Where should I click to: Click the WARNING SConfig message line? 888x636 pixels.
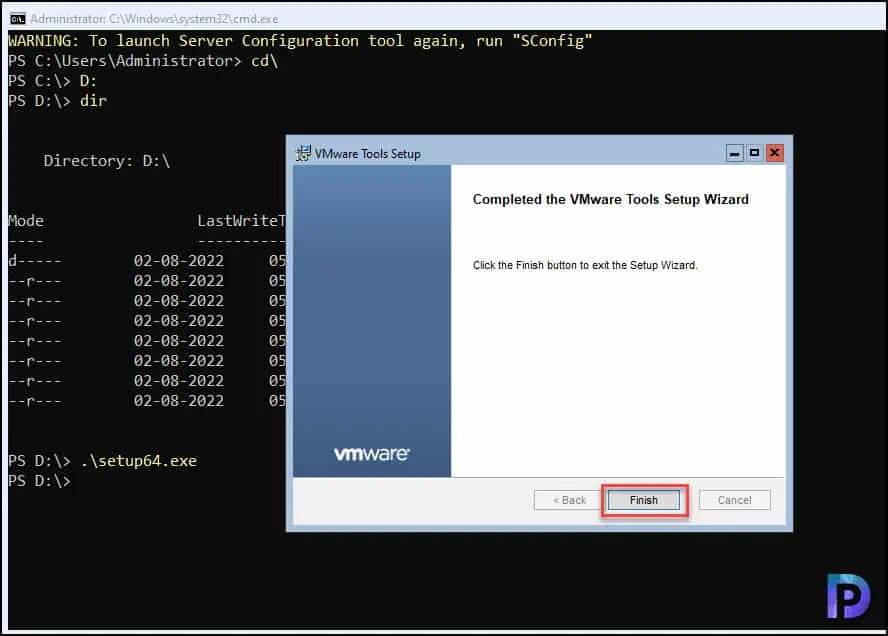[300, 41]
